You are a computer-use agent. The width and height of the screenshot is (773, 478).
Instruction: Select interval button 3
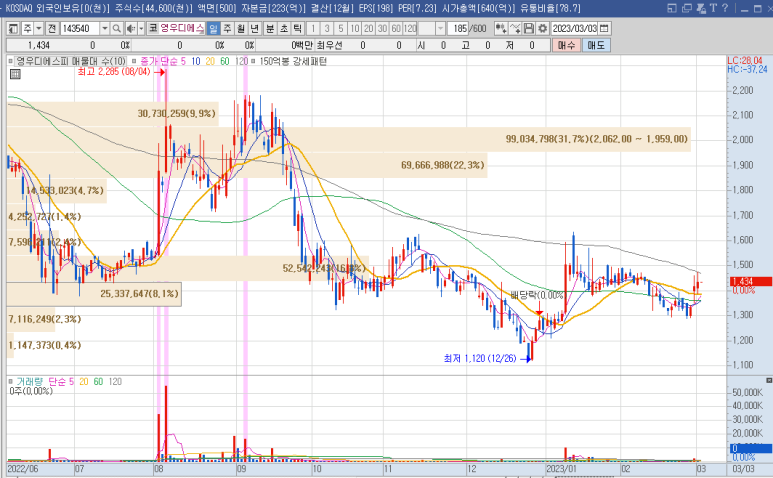coord(326,29)
